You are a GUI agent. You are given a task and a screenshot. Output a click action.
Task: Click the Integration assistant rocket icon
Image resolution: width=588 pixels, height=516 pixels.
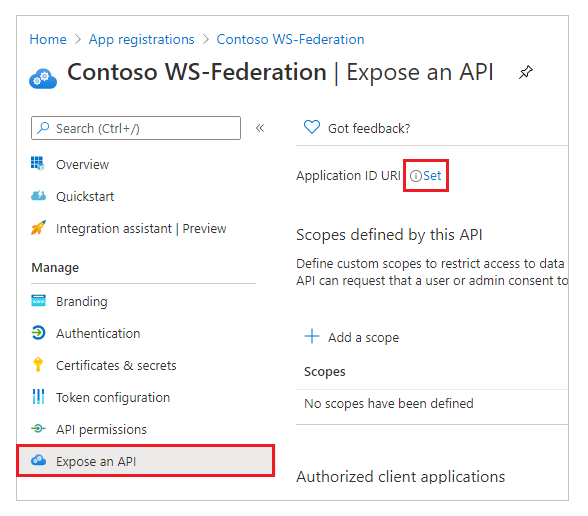[x=38, y=228]
